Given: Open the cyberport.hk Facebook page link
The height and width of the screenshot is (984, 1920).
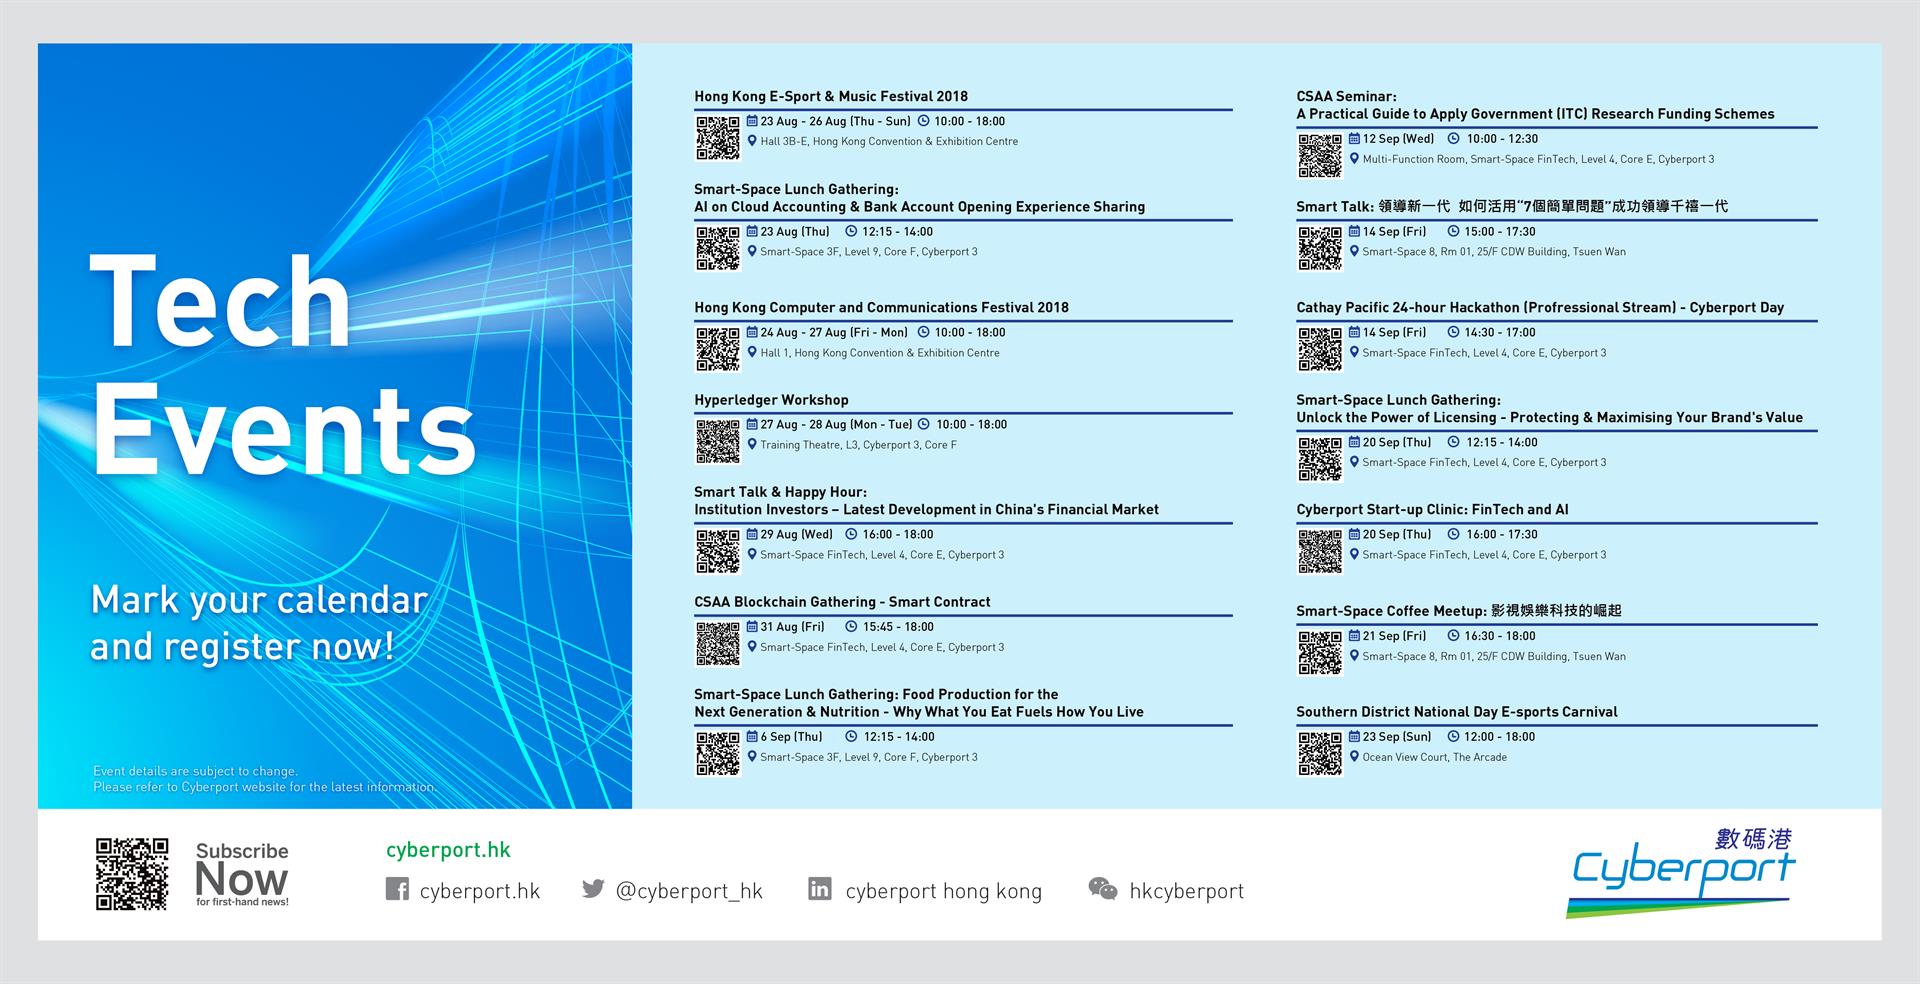Looking at the screenshot, I should pyautogui.click(x=480, y=891).
